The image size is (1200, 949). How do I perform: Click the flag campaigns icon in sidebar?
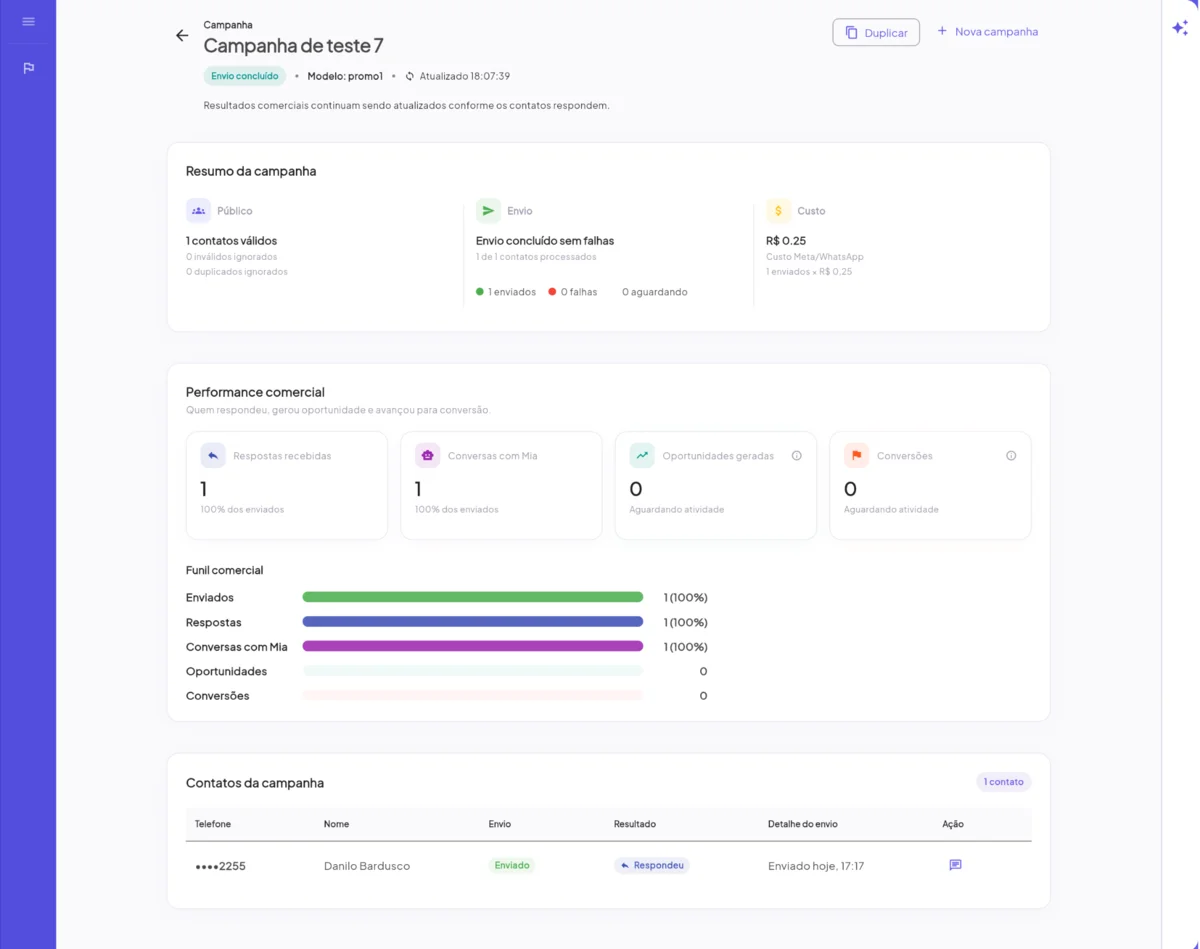[x=28, y=68]
